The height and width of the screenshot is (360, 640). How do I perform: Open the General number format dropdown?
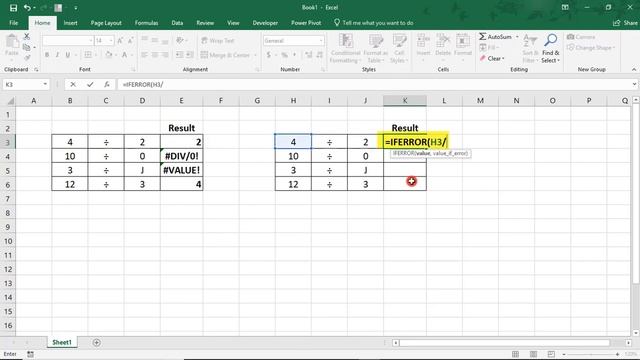point(321,40)
